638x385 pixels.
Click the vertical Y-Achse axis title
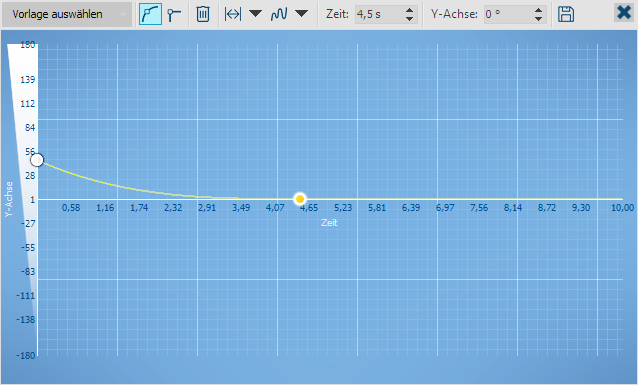[9, 199]
